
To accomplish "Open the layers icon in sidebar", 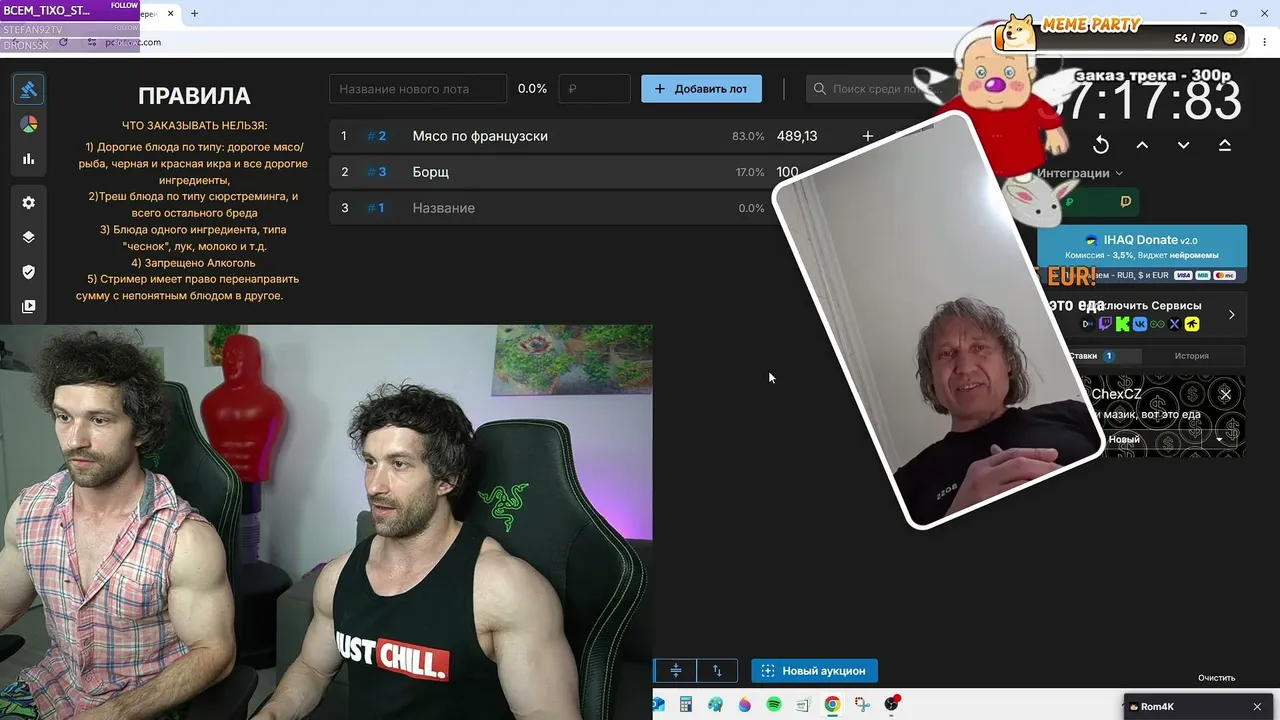I will [x=29, y=237].
